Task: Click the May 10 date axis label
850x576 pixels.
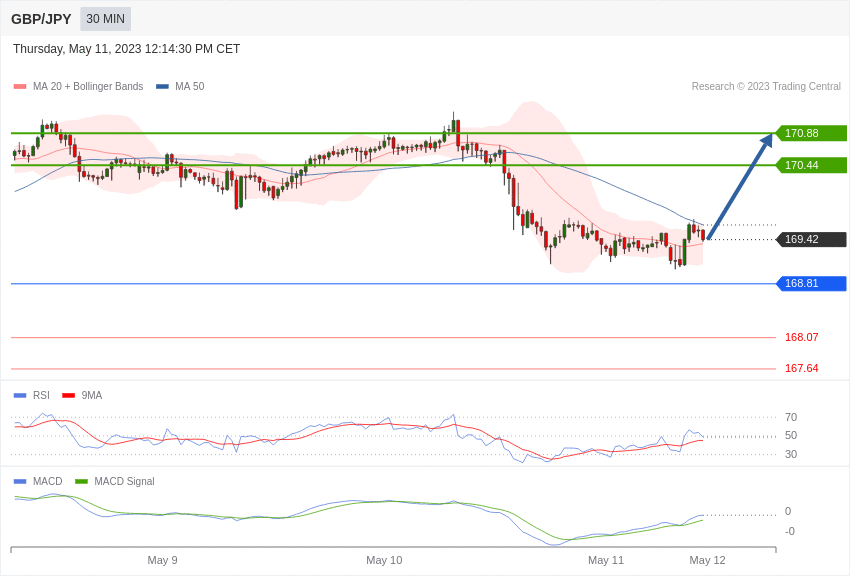Action: 384,560
